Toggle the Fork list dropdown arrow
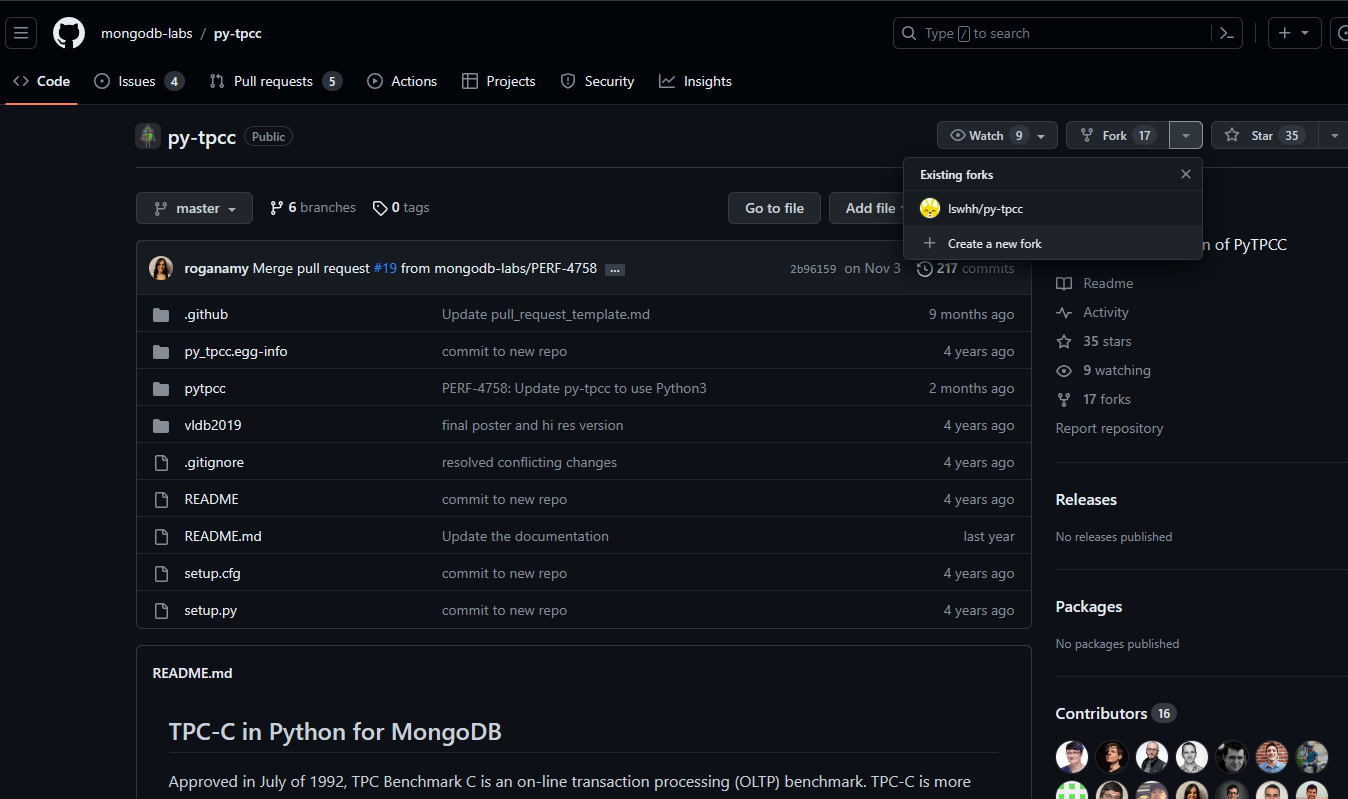The image size is (1348, 799). 1186,135
